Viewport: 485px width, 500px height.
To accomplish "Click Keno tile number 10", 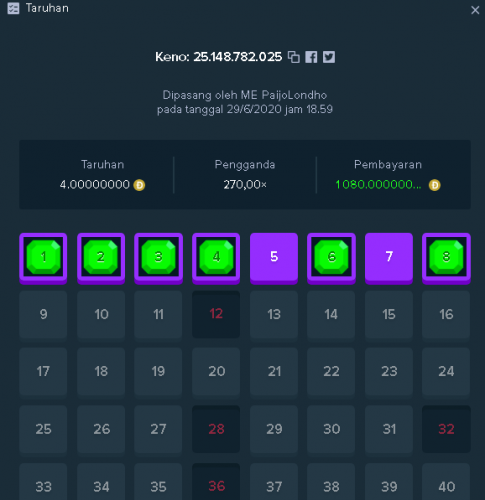I will point(101,314).
